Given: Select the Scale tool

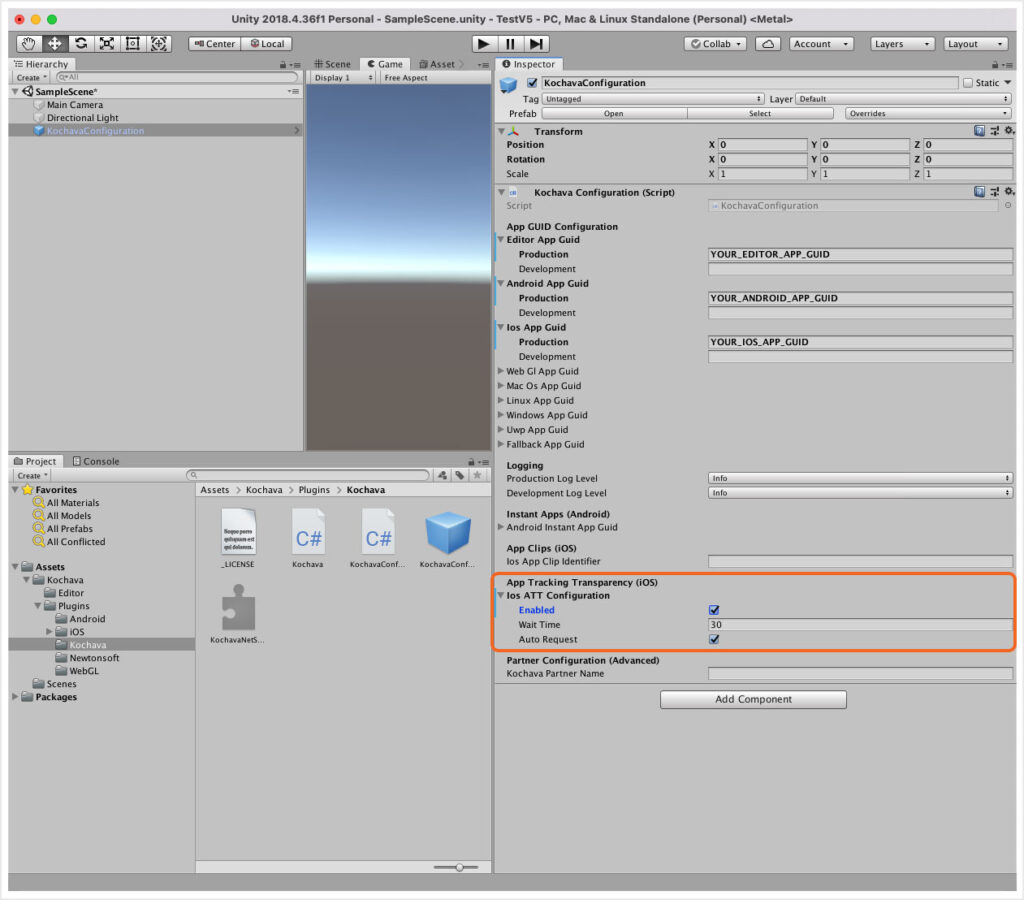Looking at the screenshot, I should [106, 44].
